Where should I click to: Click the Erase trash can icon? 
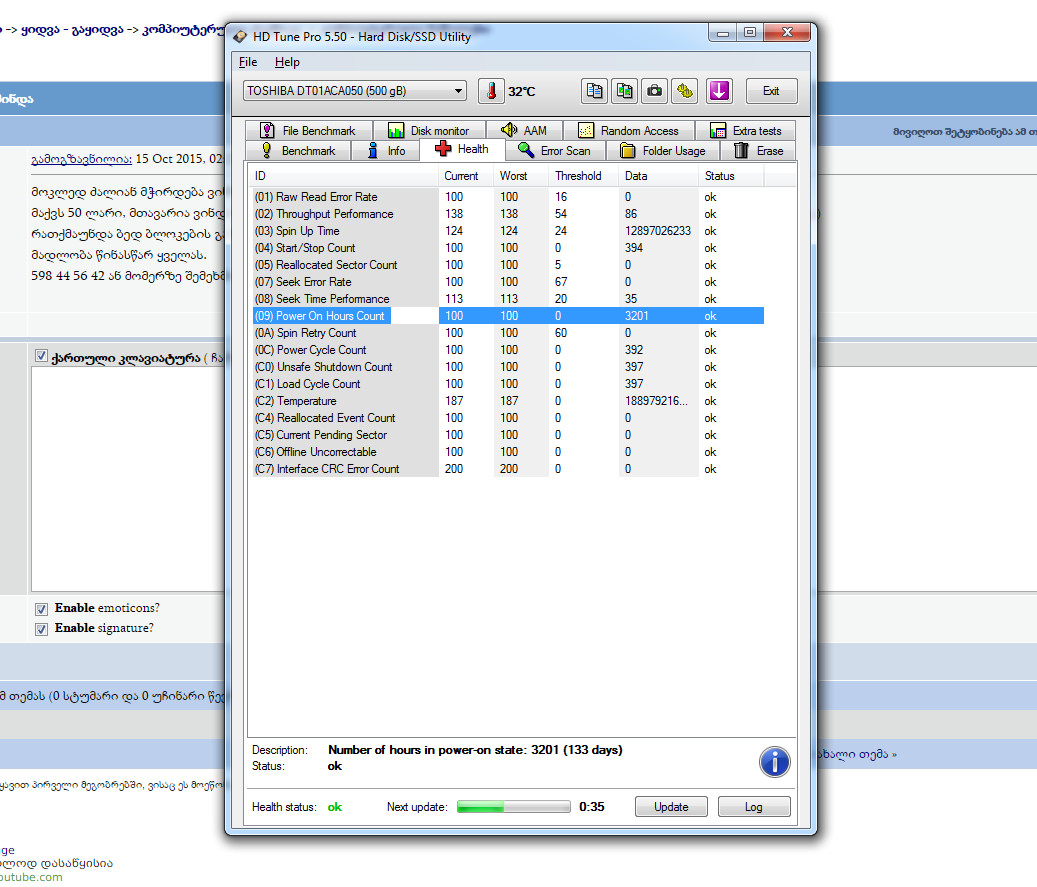pyautogui.click(x=741, y=150)
